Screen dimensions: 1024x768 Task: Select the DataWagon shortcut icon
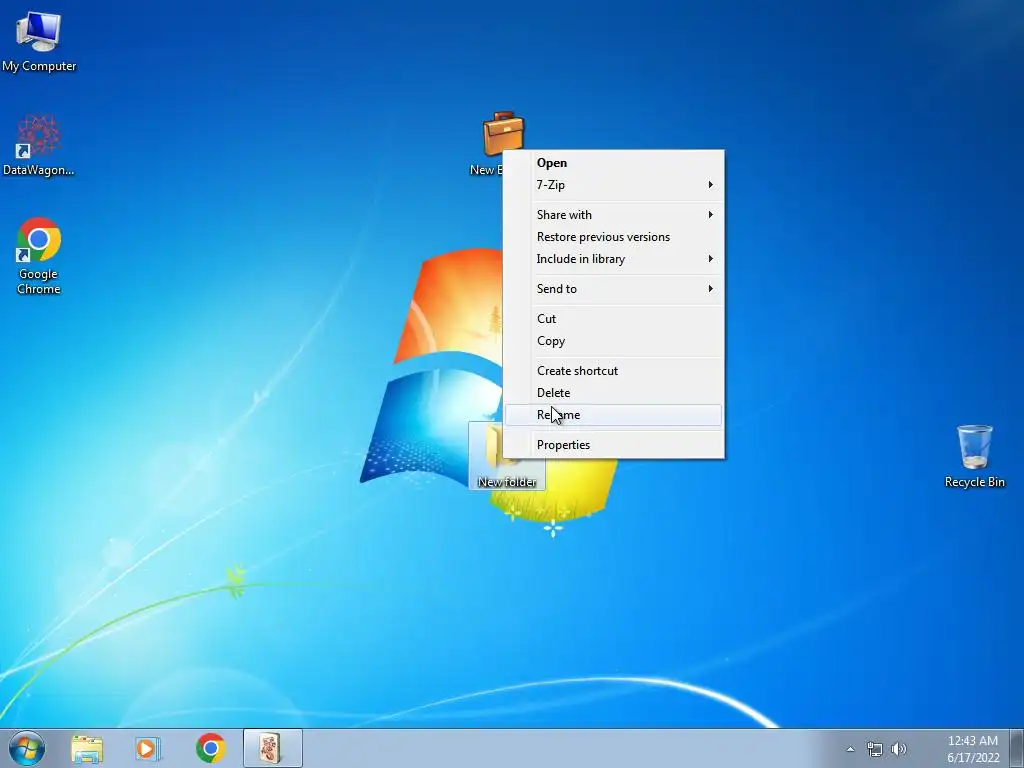click(x=38, y=145)
